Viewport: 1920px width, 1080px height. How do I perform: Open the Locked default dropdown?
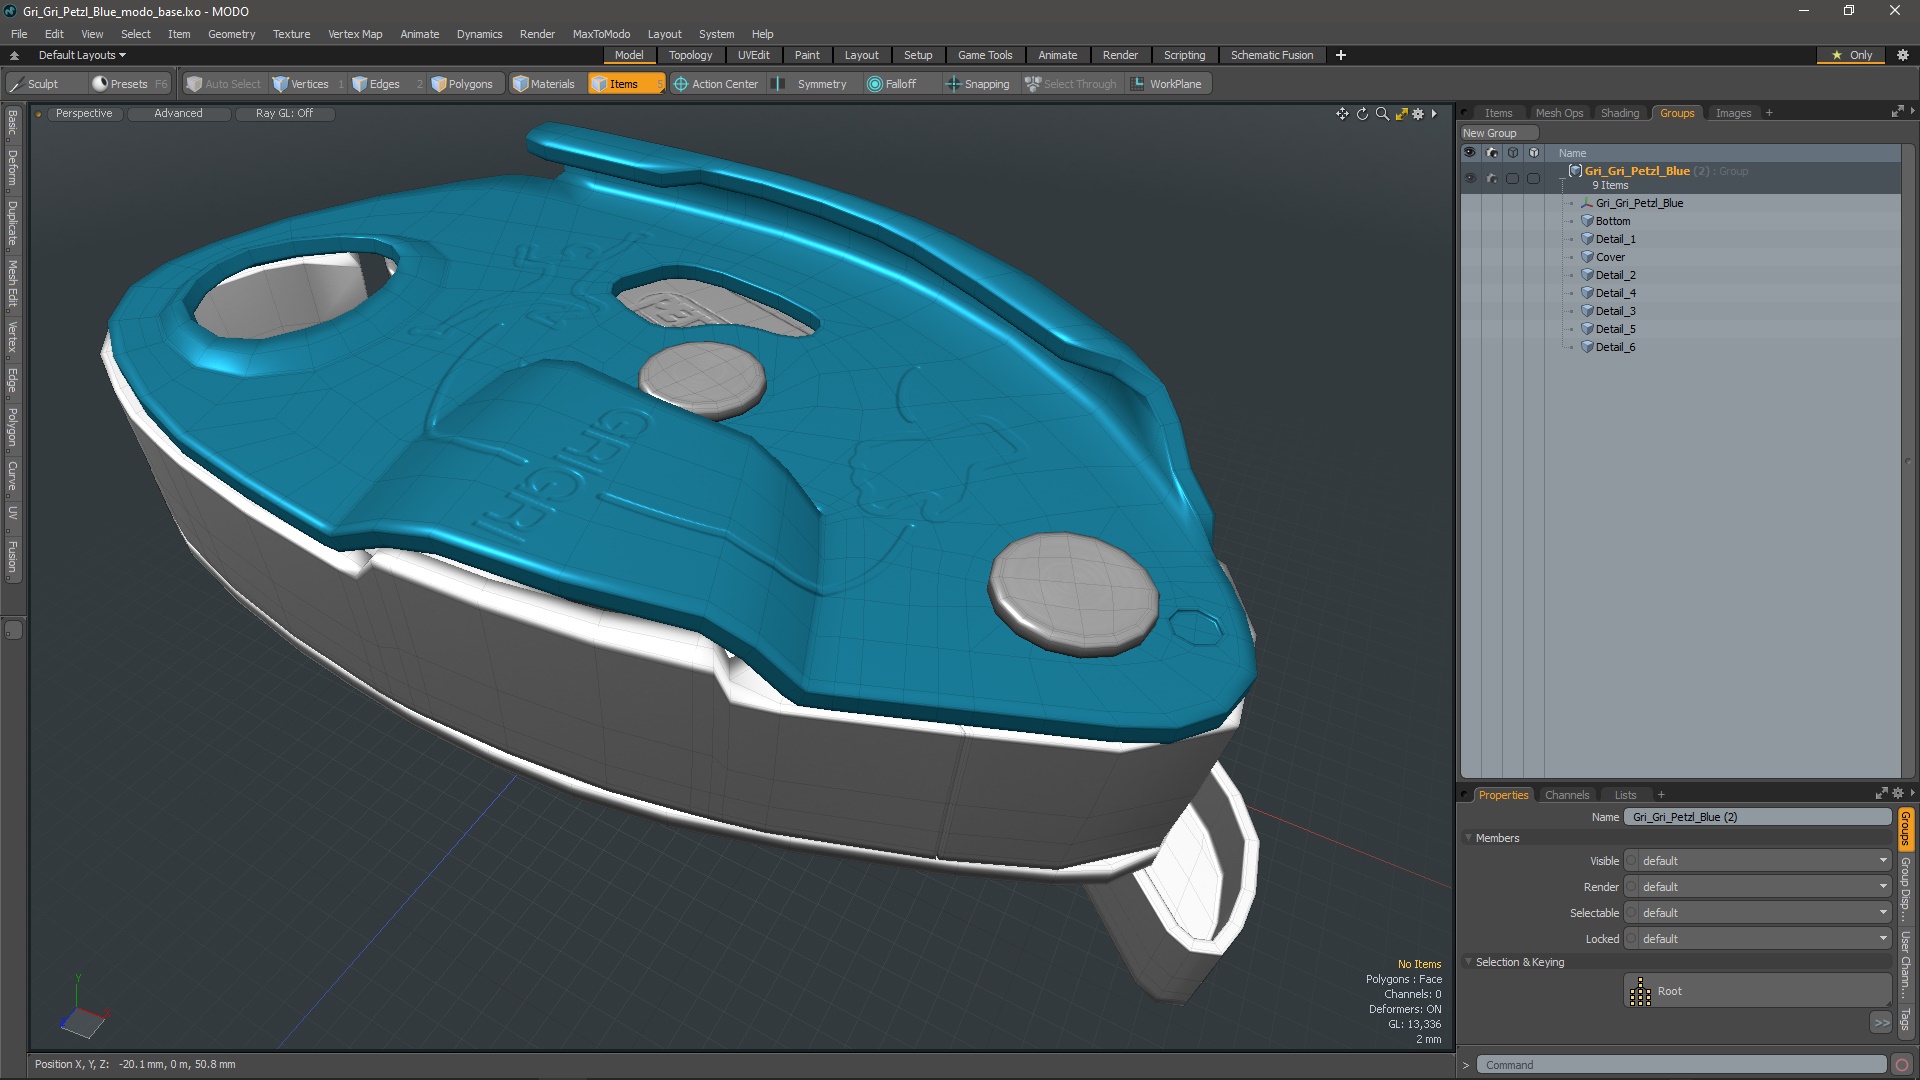pos(1758,939)
